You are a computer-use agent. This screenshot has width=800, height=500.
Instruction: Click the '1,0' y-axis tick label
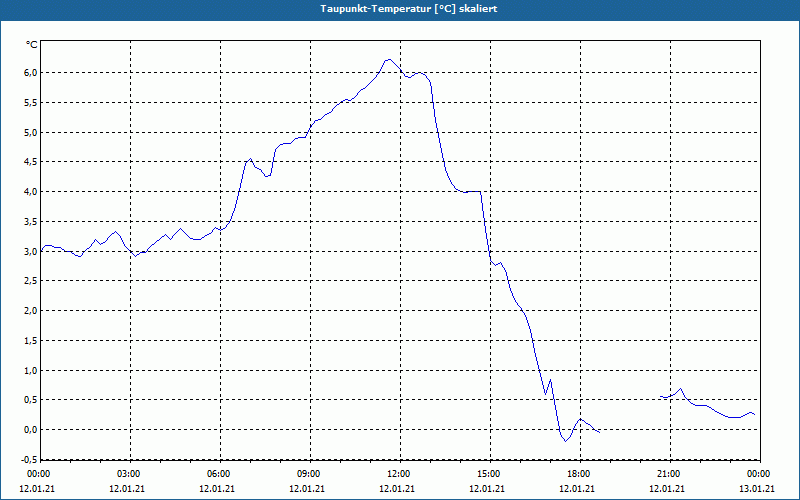(x=31, y=370)
